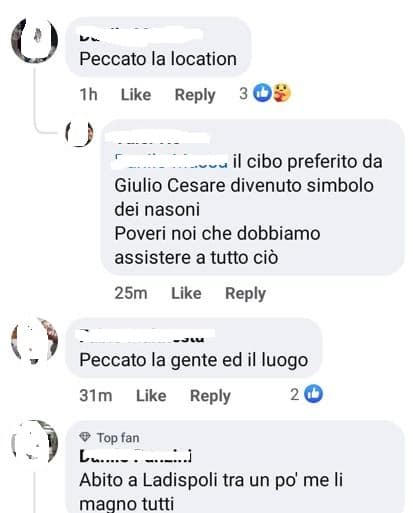Click the Top fan diamond badge icon
Screen dimensions: 413x513
click(85, 437)
